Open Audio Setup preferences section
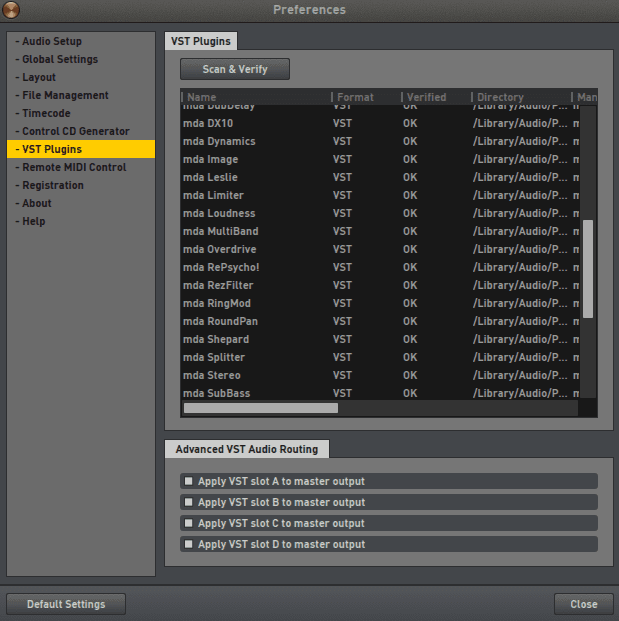The height and width of the screenshot is (621, 619). 52,41
